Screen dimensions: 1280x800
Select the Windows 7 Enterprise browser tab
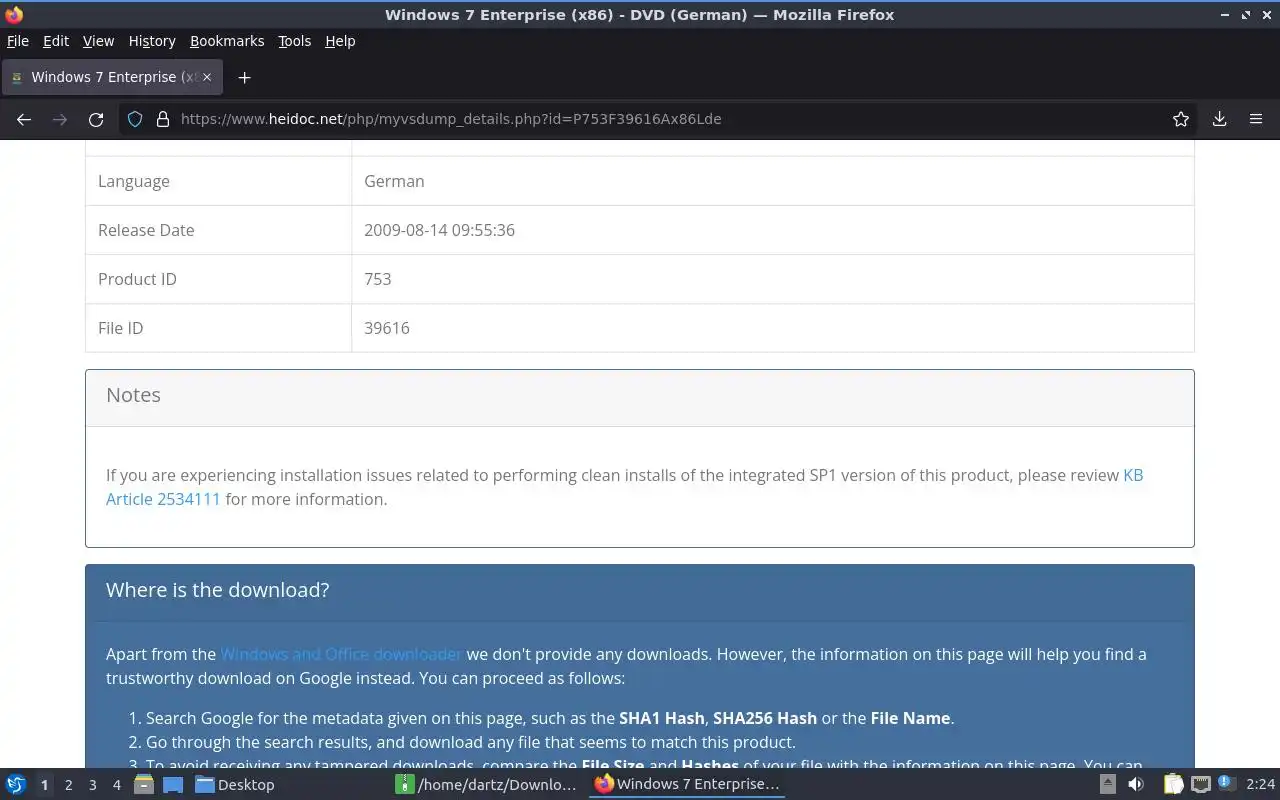[112, 77]
